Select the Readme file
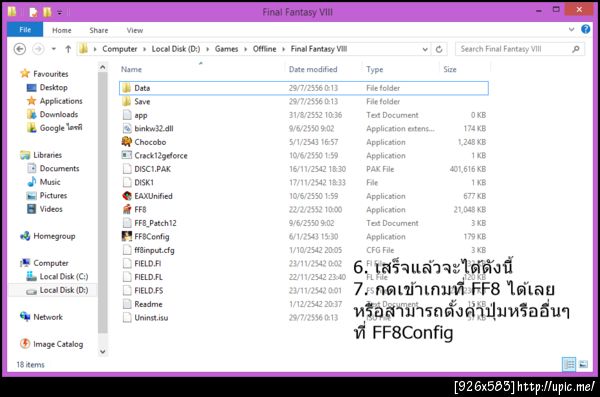This screenshot has width=600, height=397. tap(148, 304)
